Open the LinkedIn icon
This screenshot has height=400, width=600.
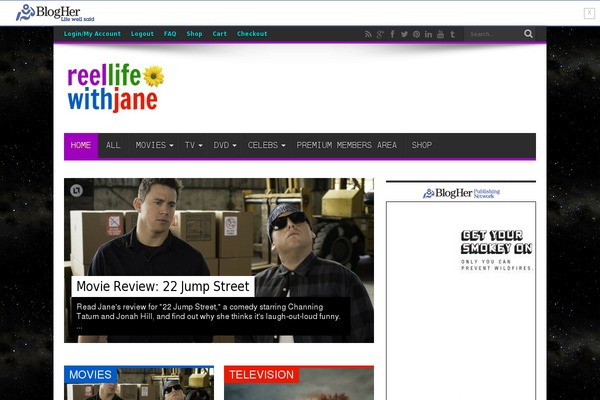(x=428, y=34)
